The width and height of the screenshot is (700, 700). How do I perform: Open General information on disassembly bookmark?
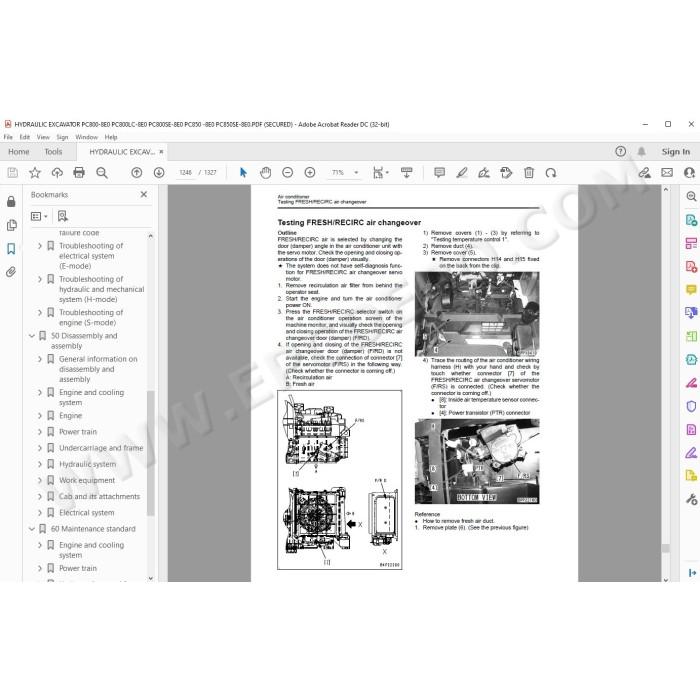[98, 369]
